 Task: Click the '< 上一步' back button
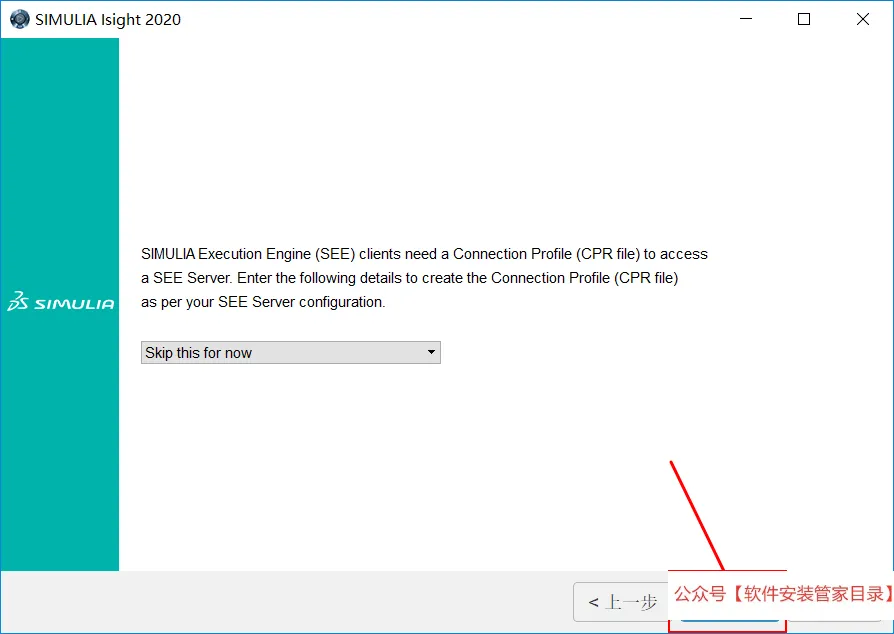click(x=621, y=602)
